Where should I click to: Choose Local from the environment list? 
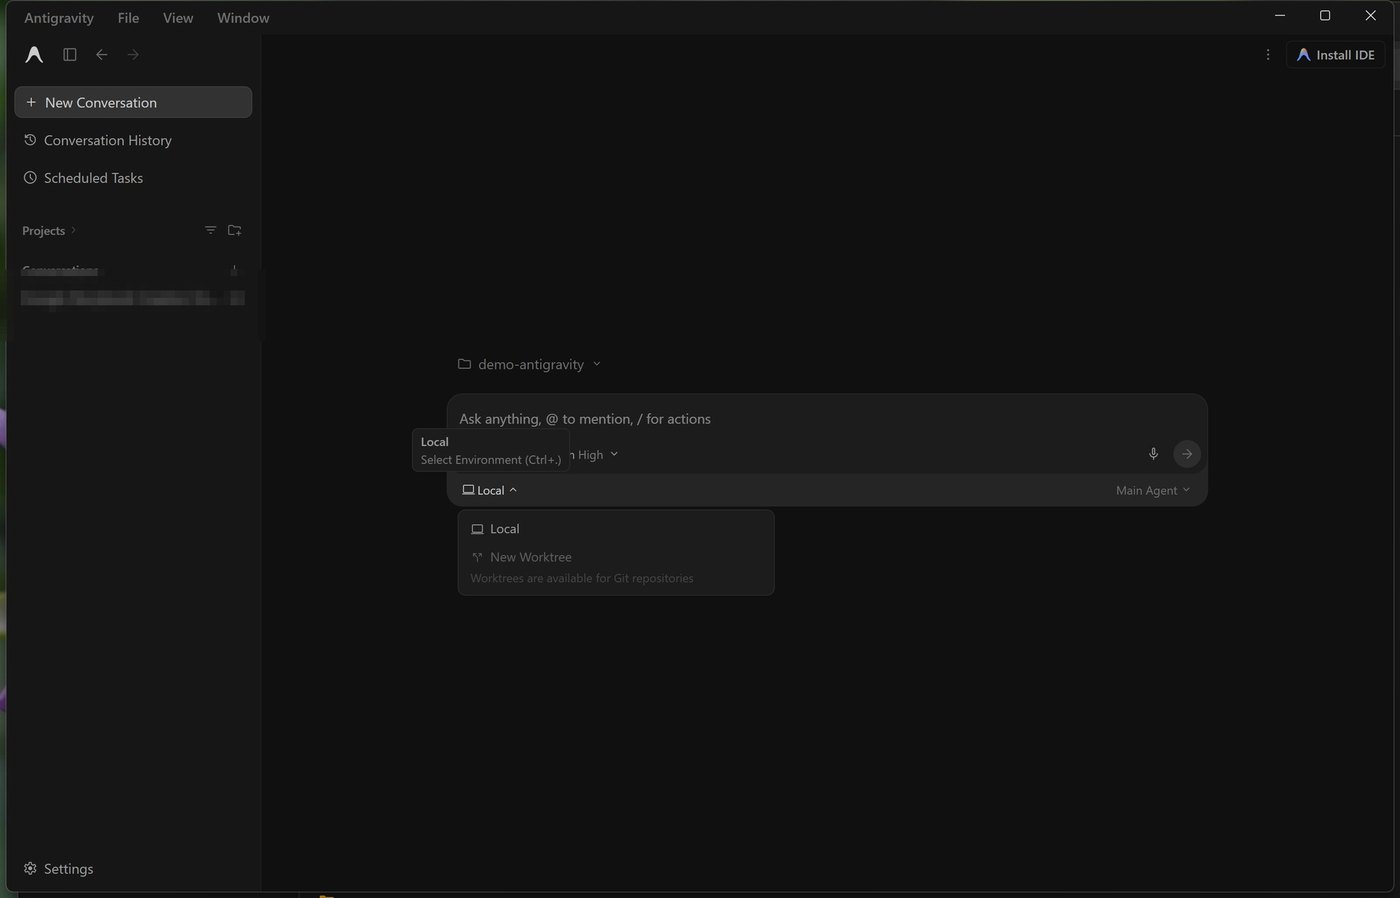click(616, 529)
